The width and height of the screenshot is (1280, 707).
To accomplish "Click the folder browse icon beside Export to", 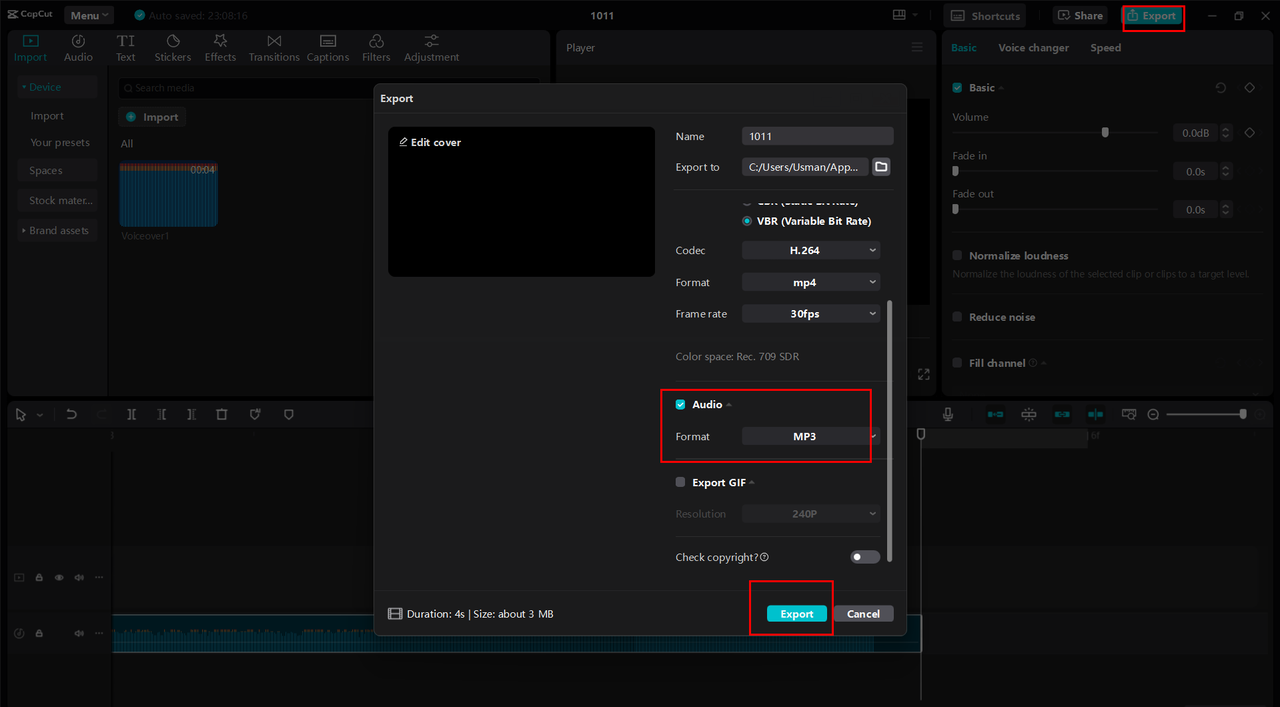I will 881,167.
